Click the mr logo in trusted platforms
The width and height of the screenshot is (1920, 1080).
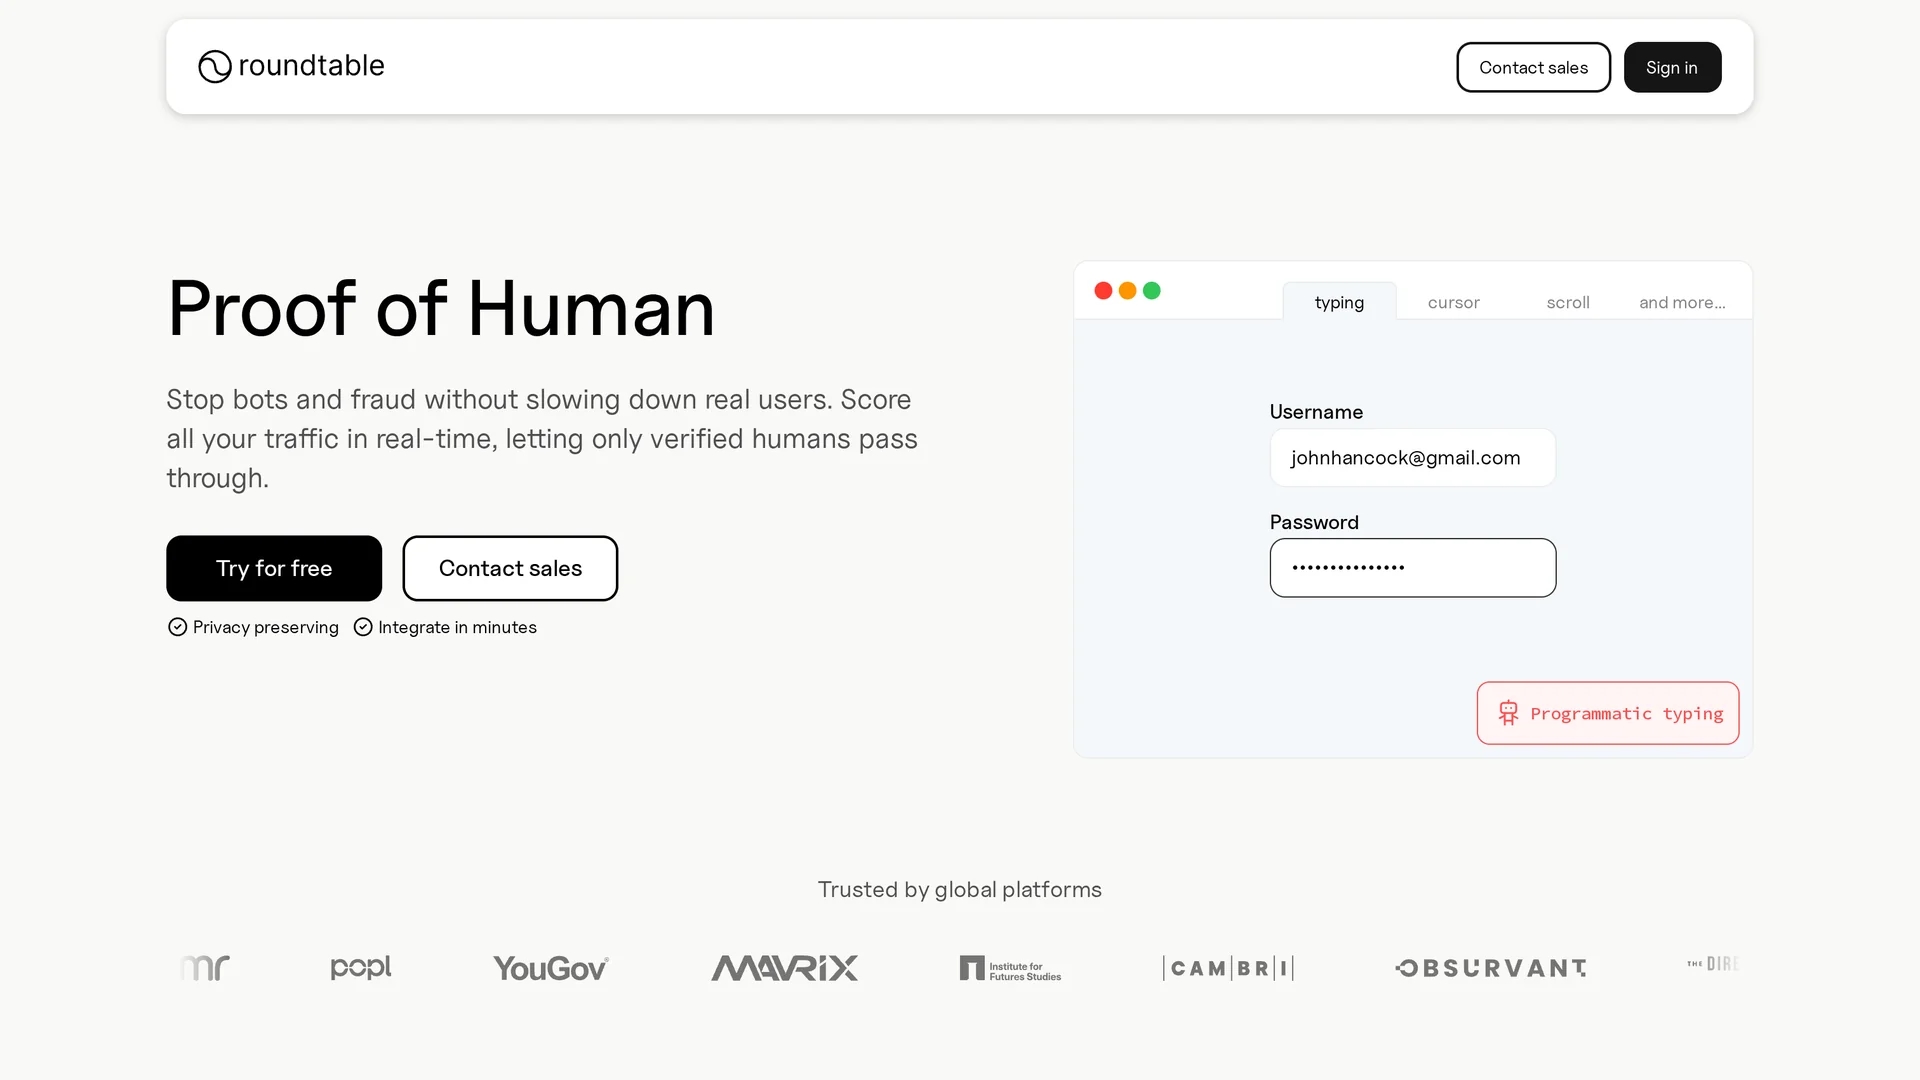click(205, 968)
